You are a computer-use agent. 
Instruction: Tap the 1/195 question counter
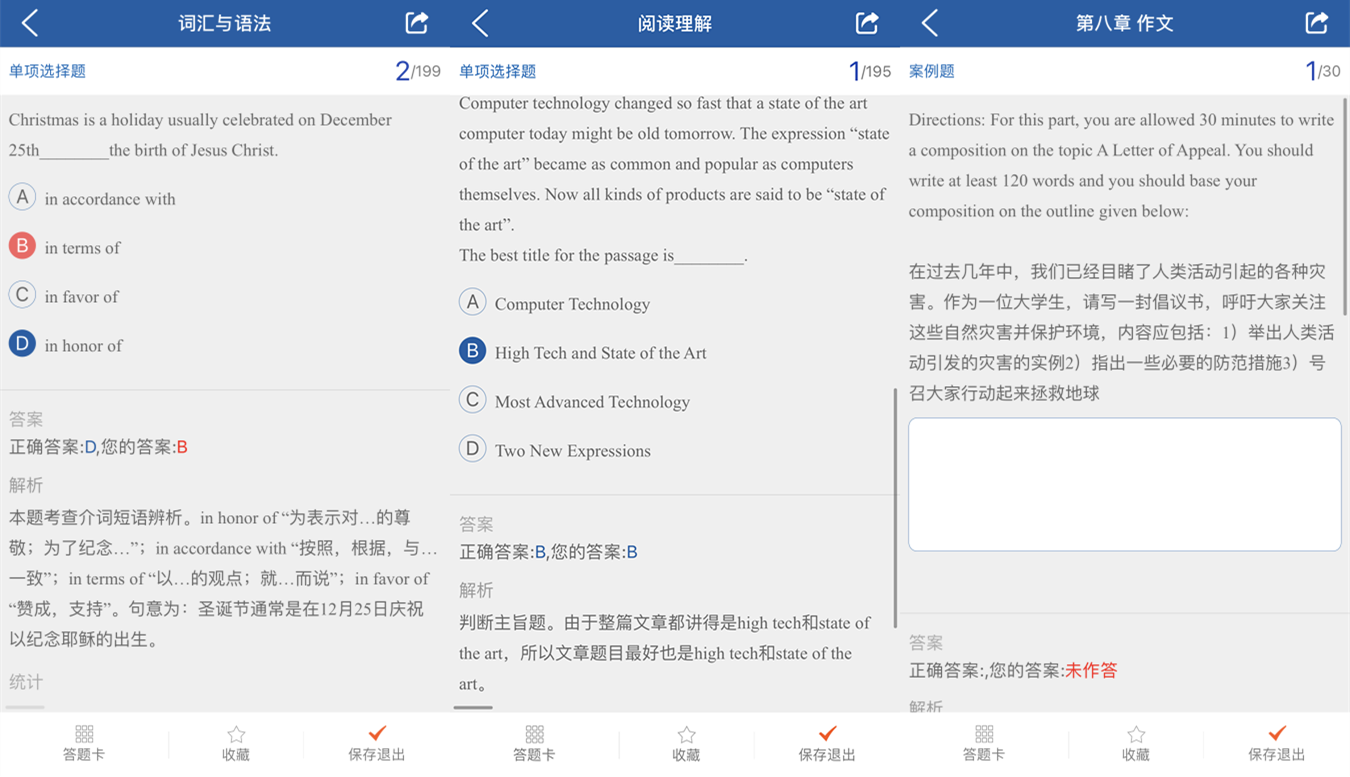[x=870, y=71]
